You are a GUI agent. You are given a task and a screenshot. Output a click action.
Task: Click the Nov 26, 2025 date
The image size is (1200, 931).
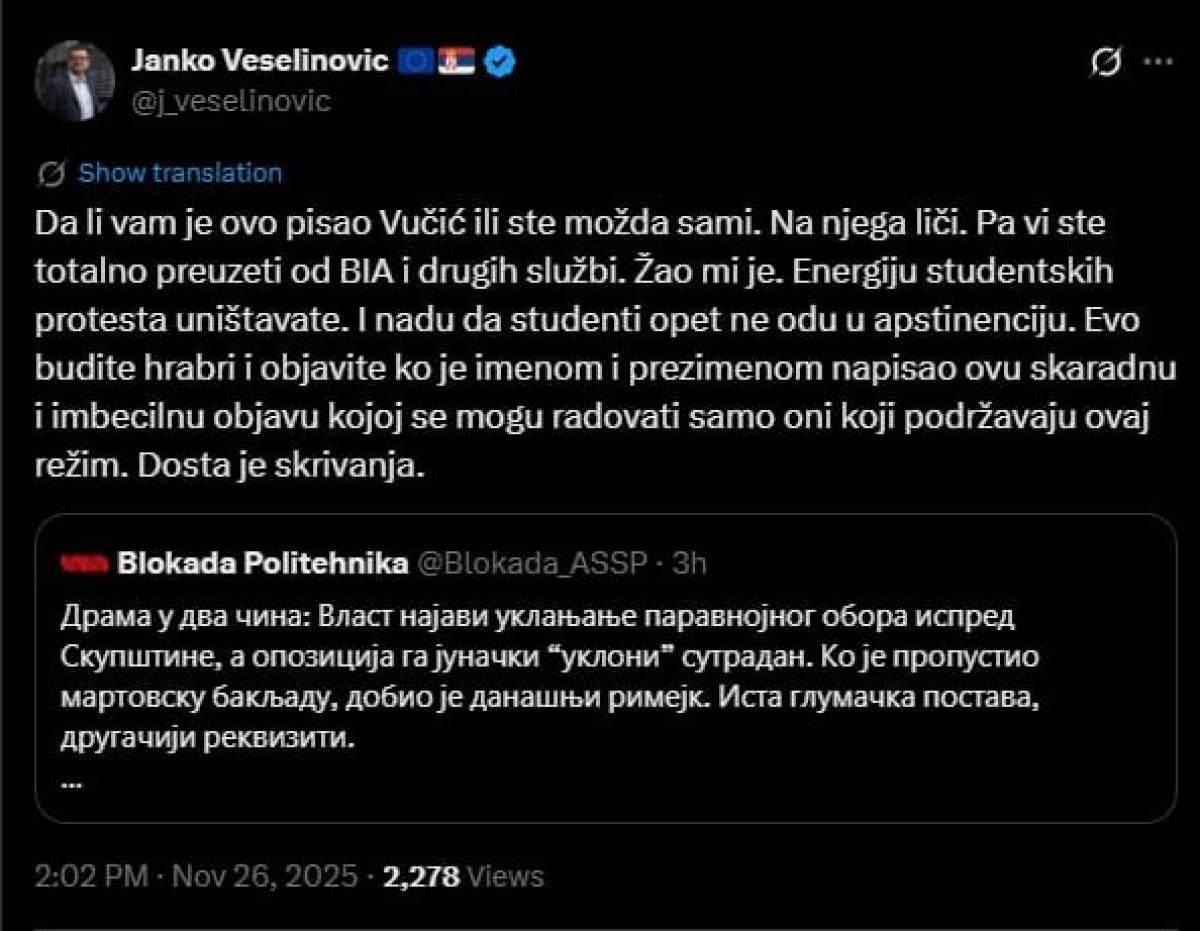click(263, 877)
